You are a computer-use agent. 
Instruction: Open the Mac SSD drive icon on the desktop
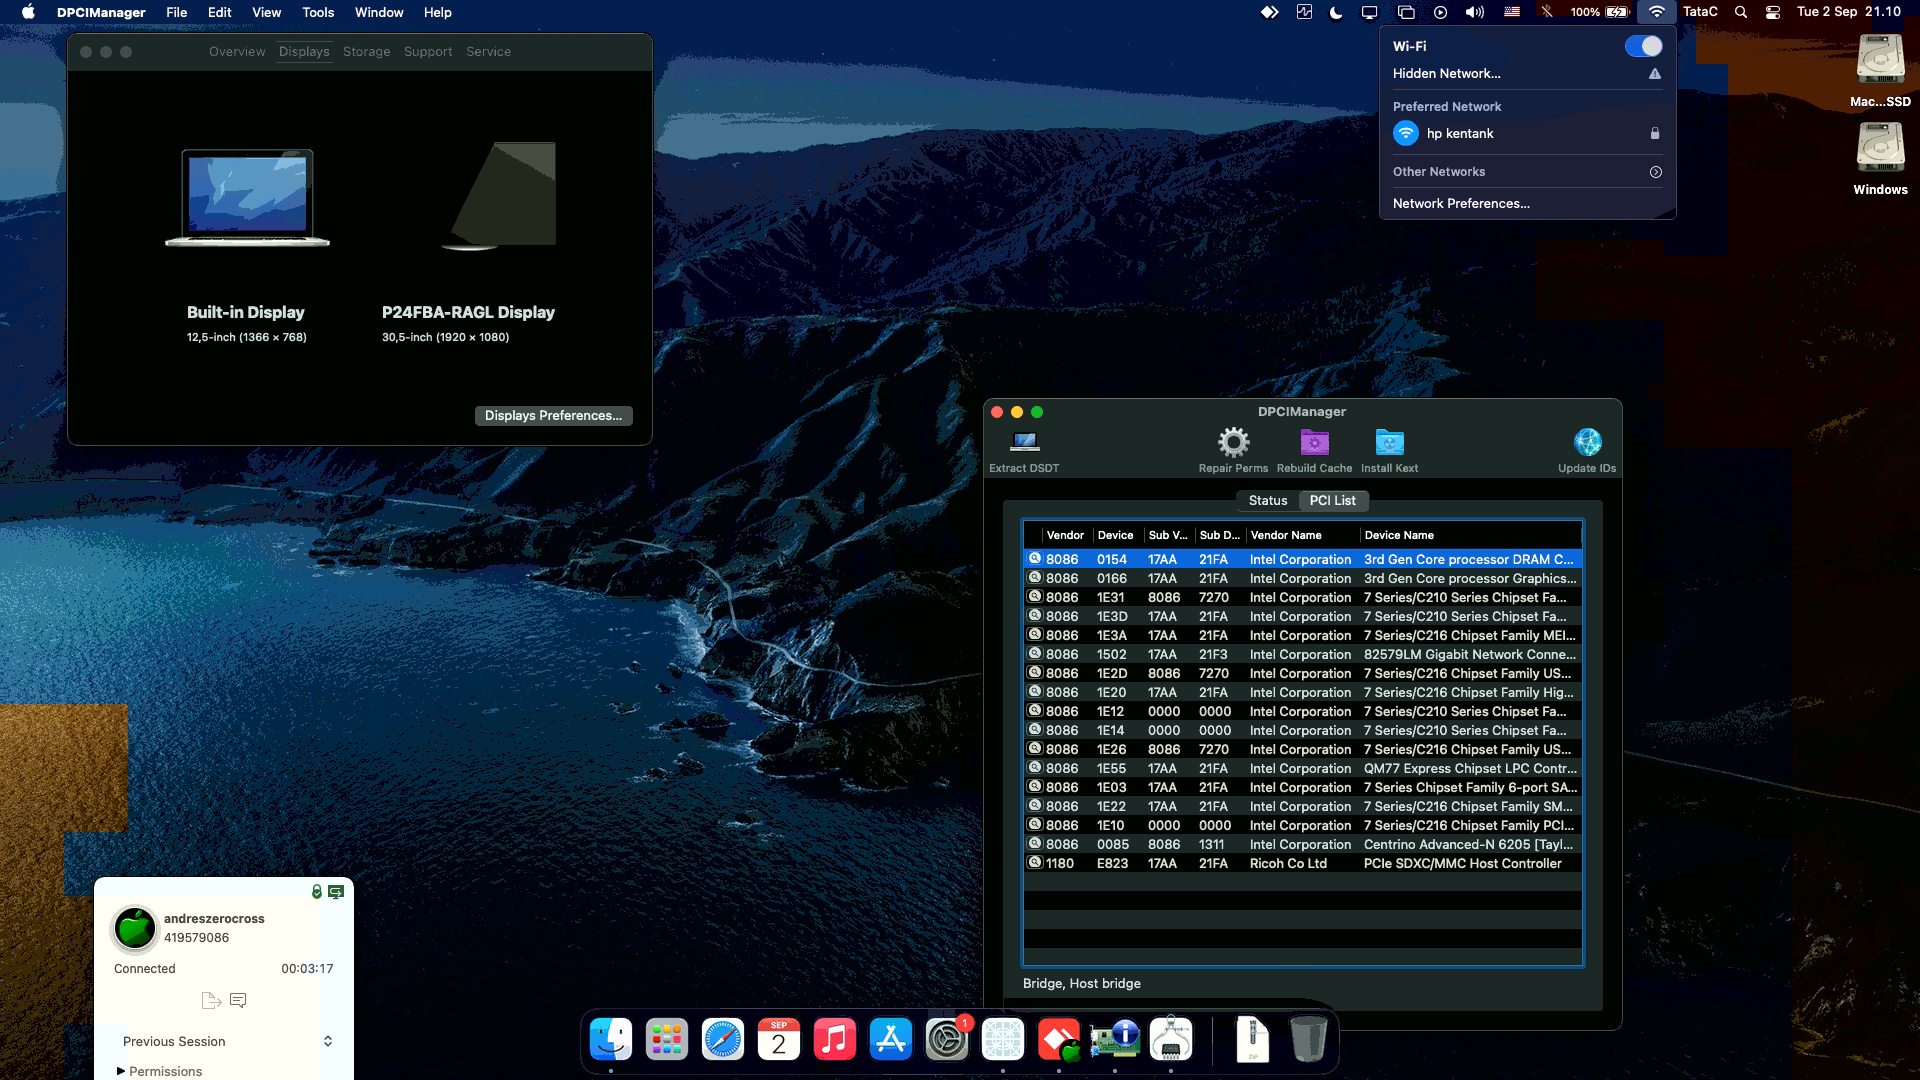1880,62
